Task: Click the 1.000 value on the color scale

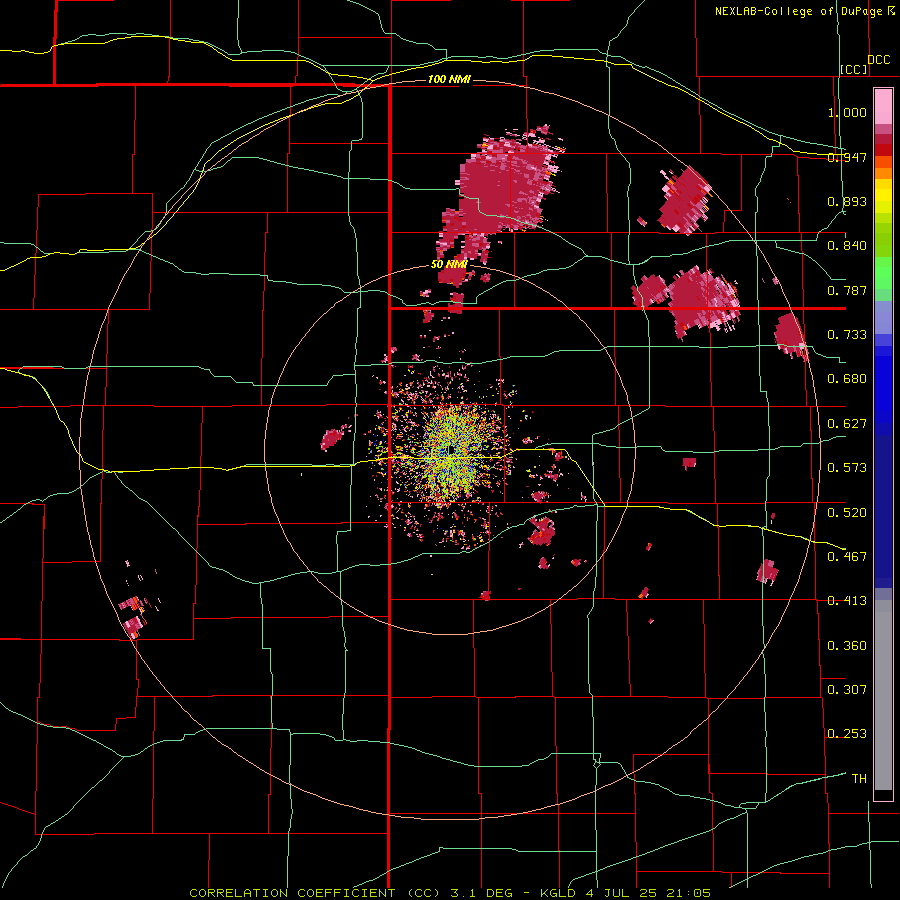Action: click(x=847, y=112)
